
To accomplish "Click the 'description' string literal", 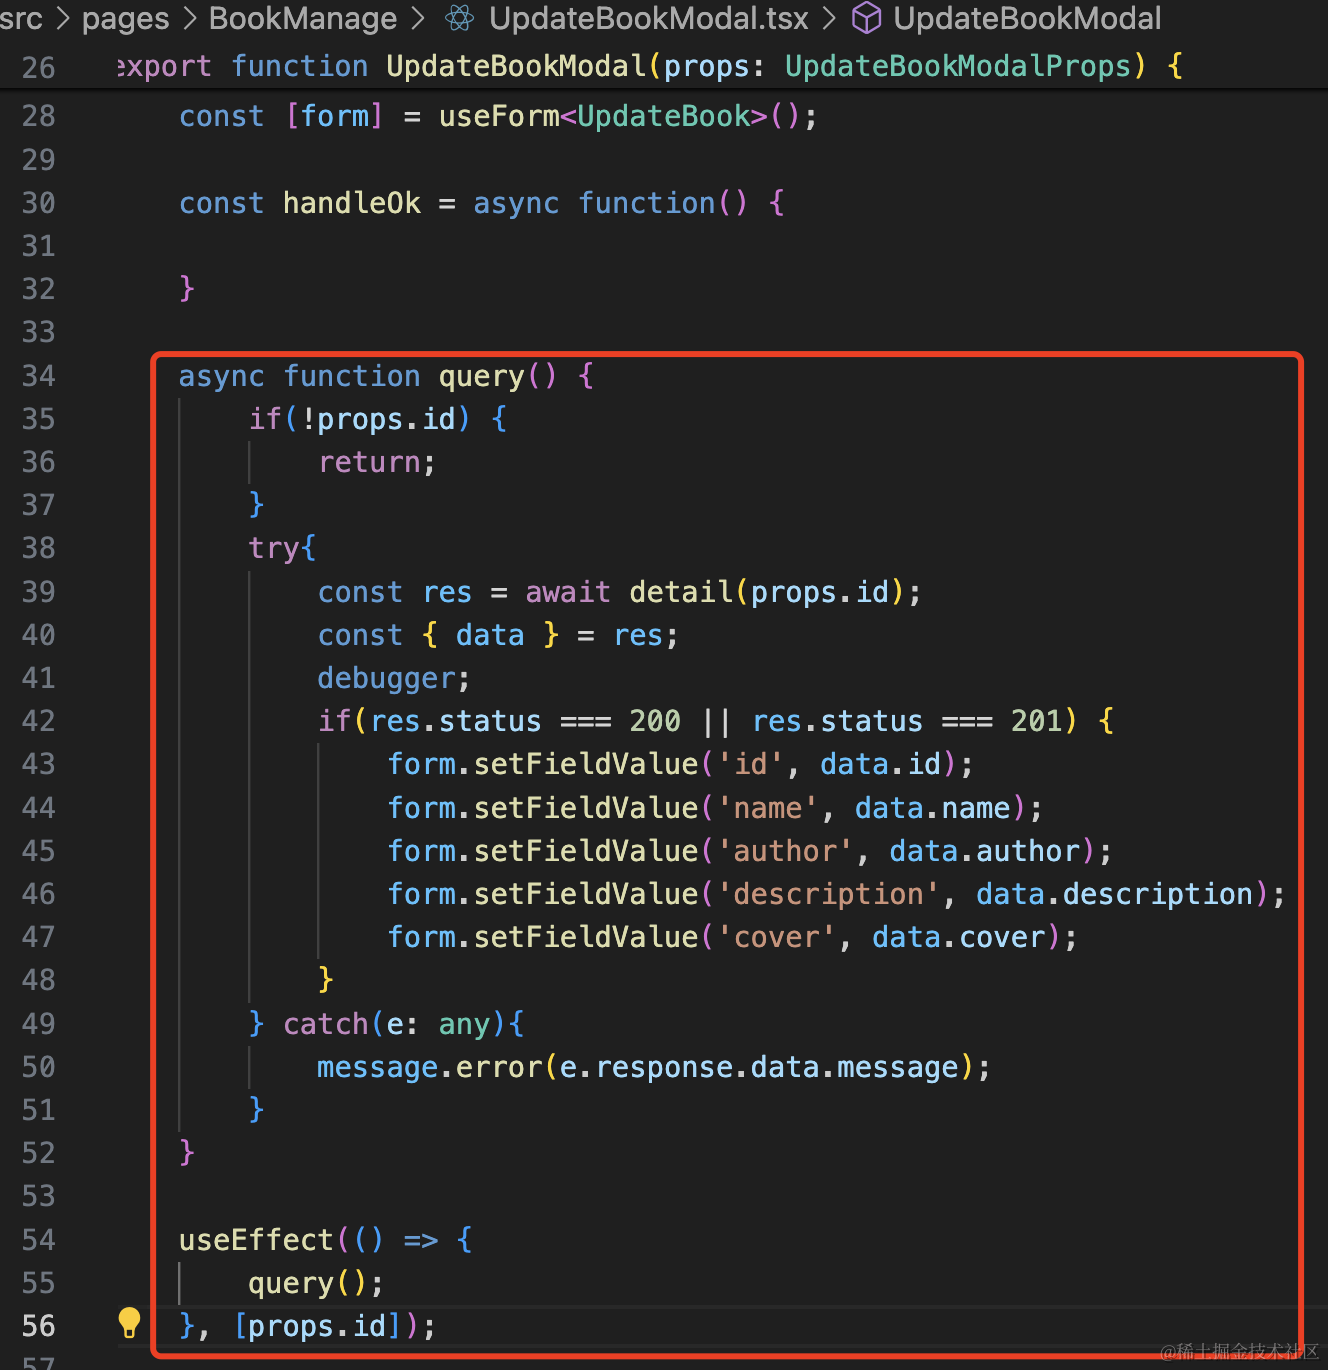I will pos(828,894).
